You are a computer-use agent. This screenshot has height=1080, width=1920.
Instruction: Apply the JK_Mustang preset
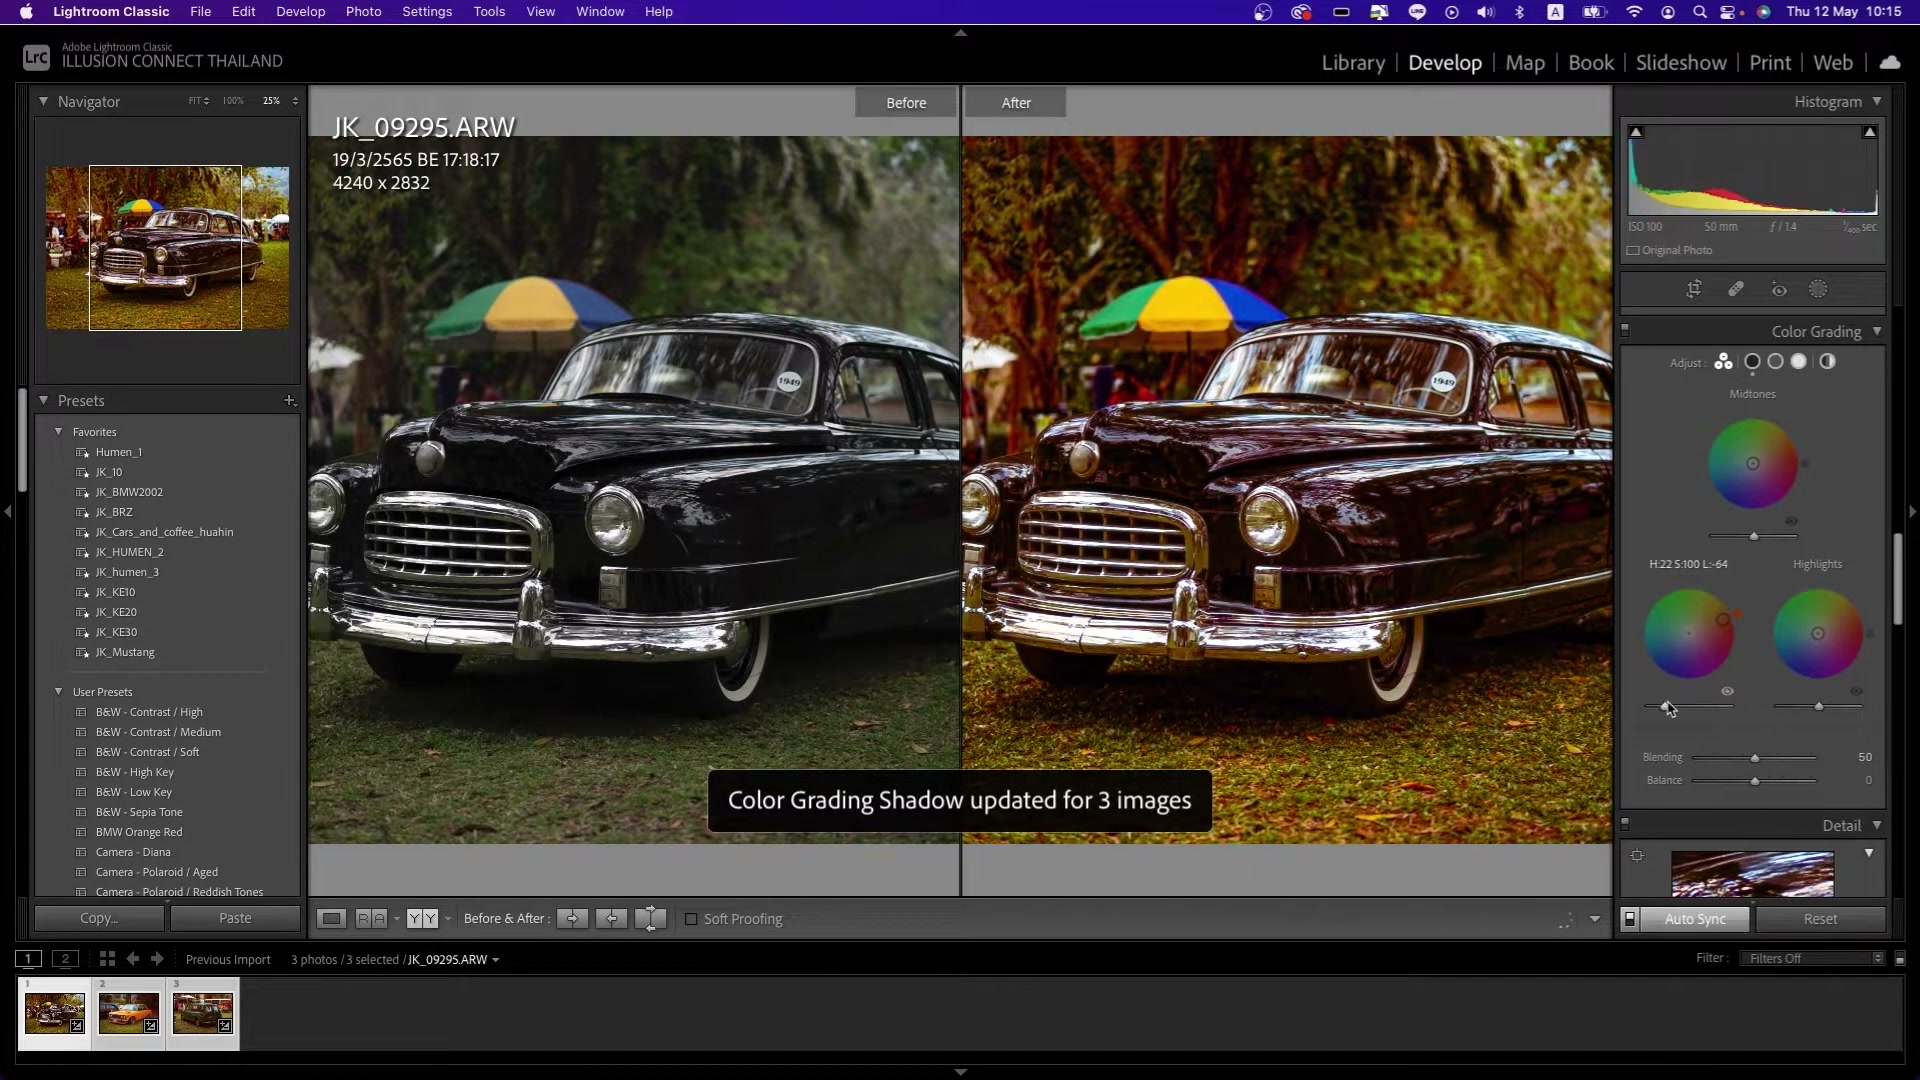click(x=125, y=652)
